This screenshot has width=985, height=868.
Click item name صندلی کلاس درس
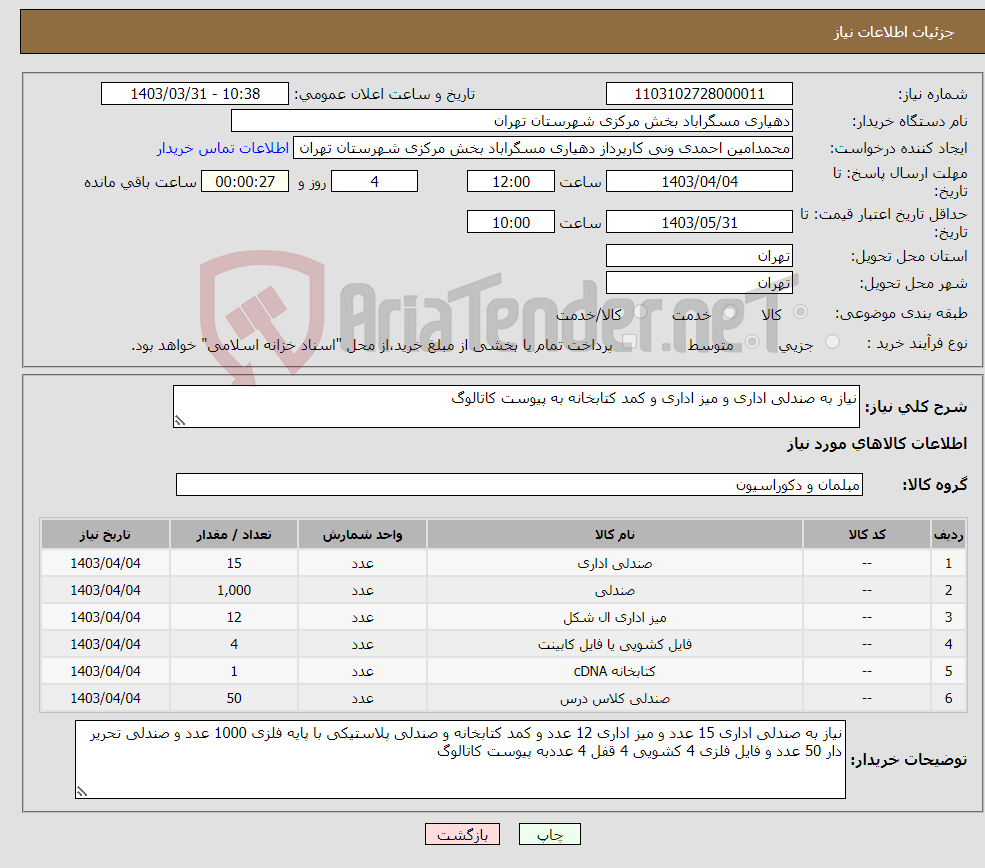point(615,698)
